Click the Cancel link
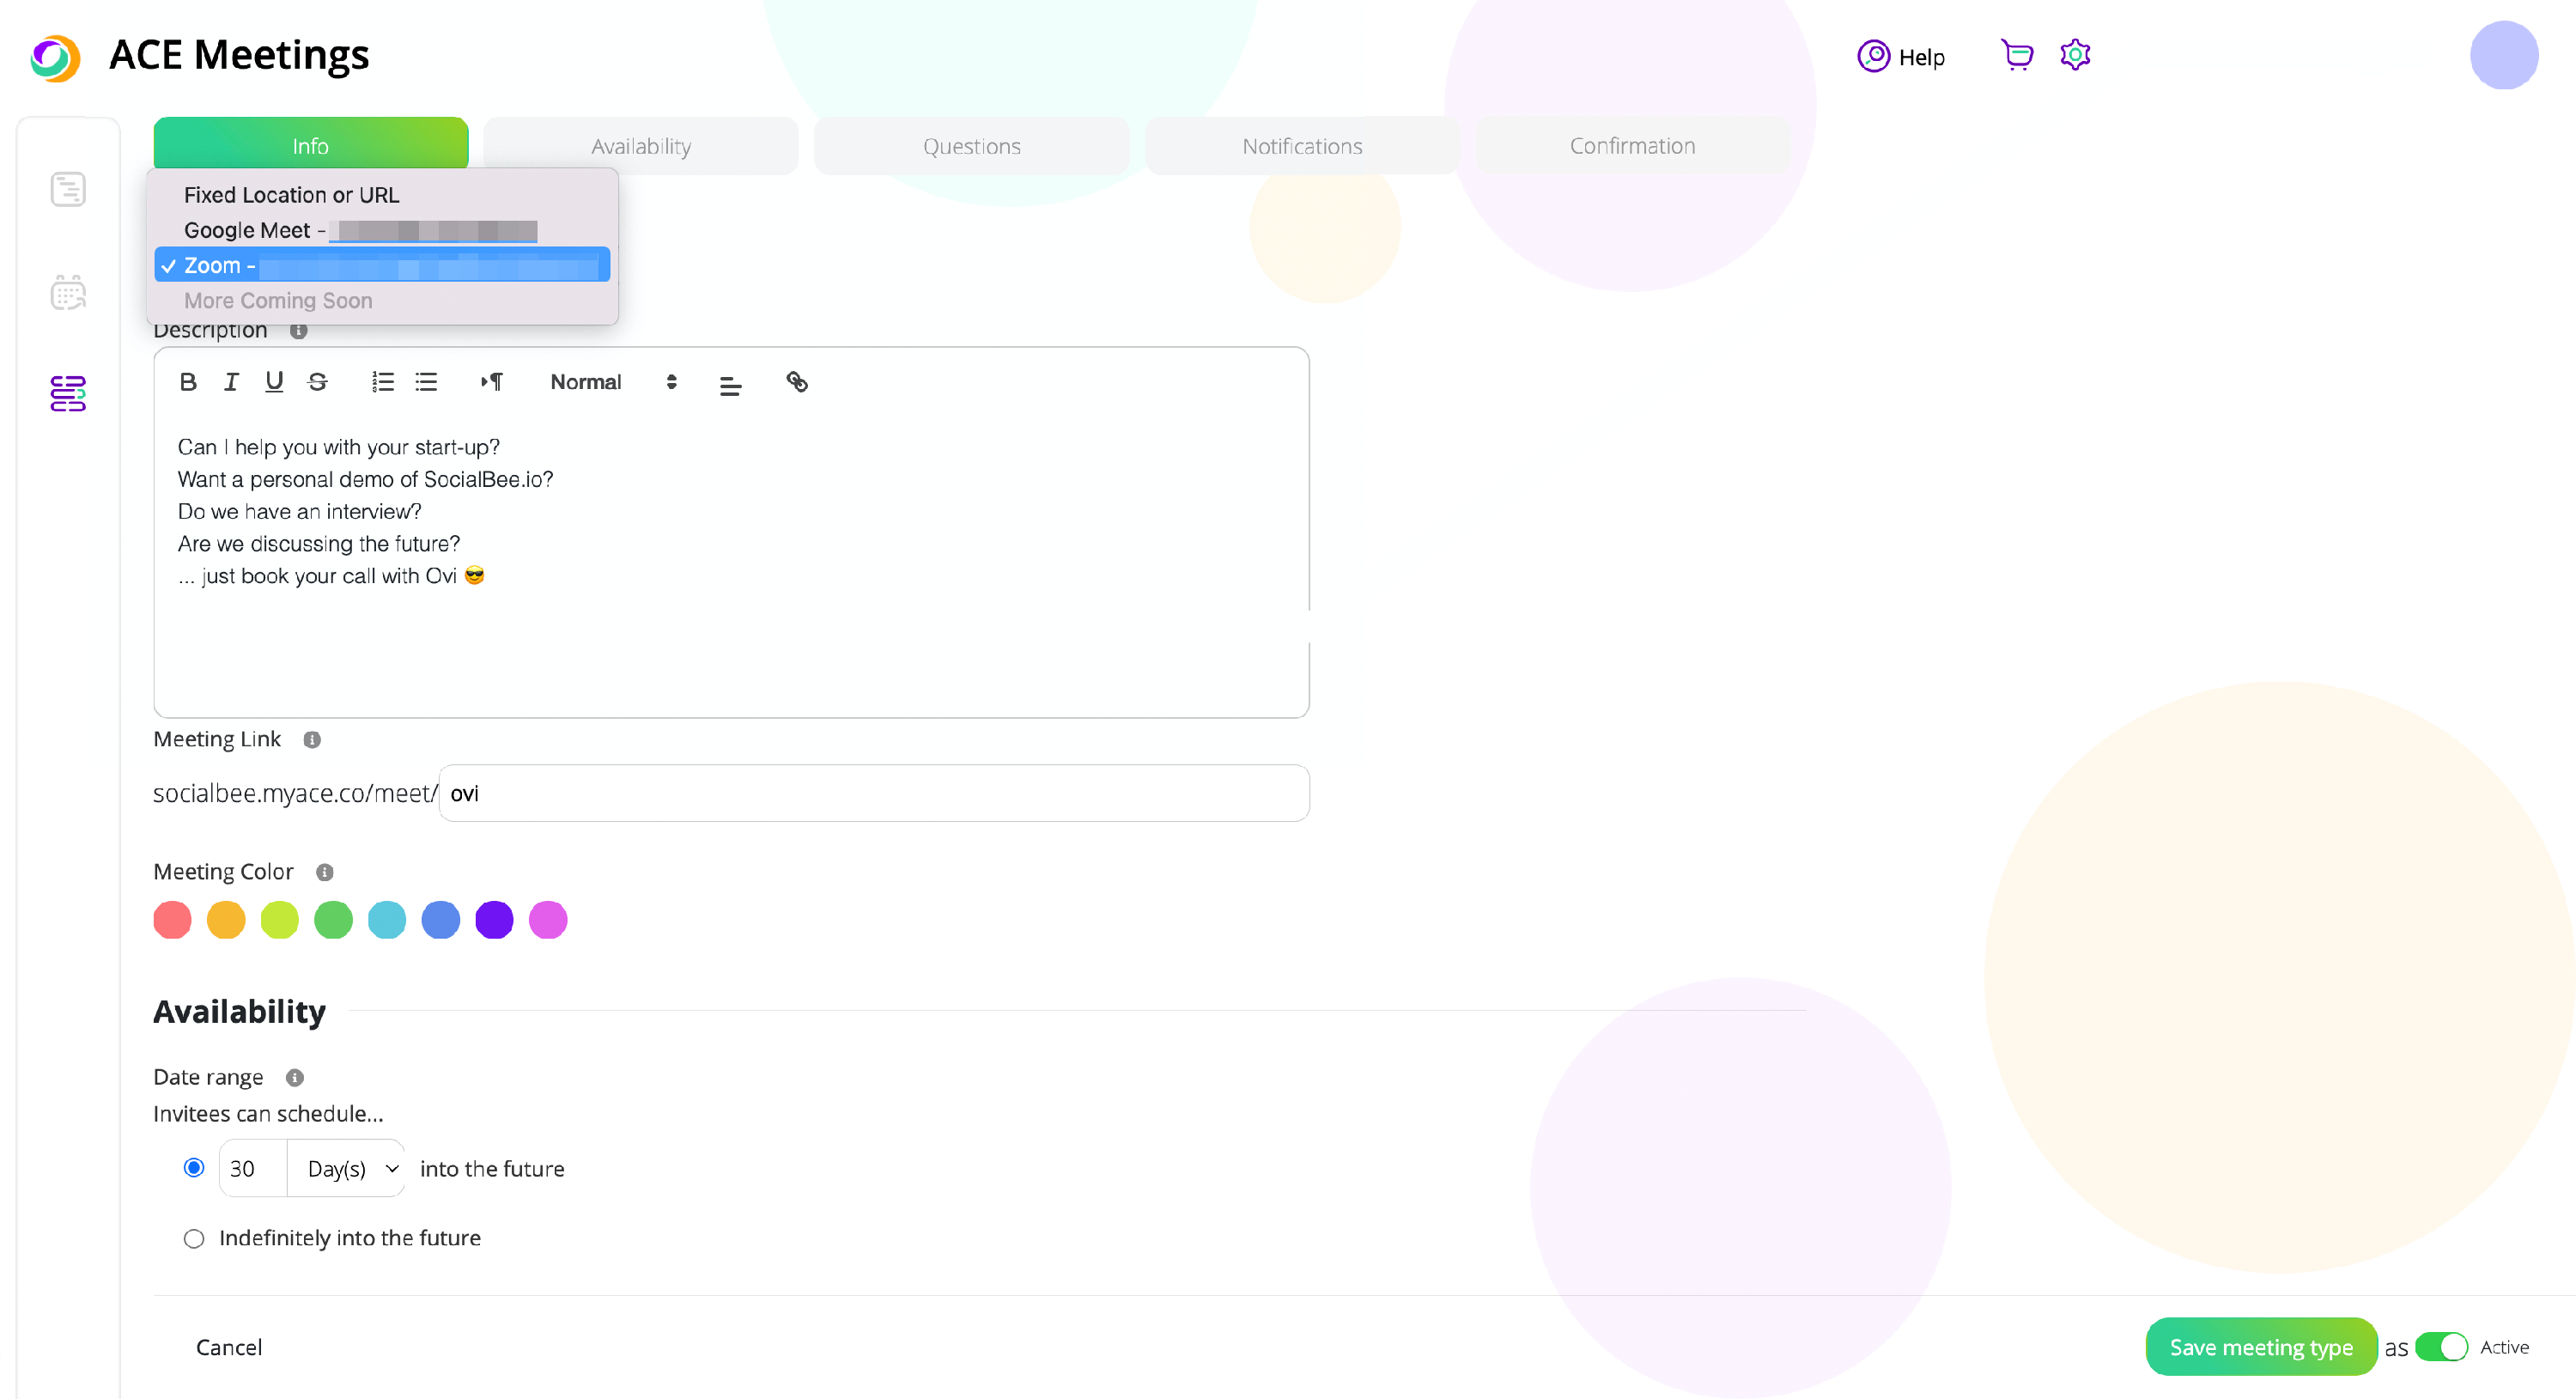The image size is (2576, 1399). click(229, 1347)
